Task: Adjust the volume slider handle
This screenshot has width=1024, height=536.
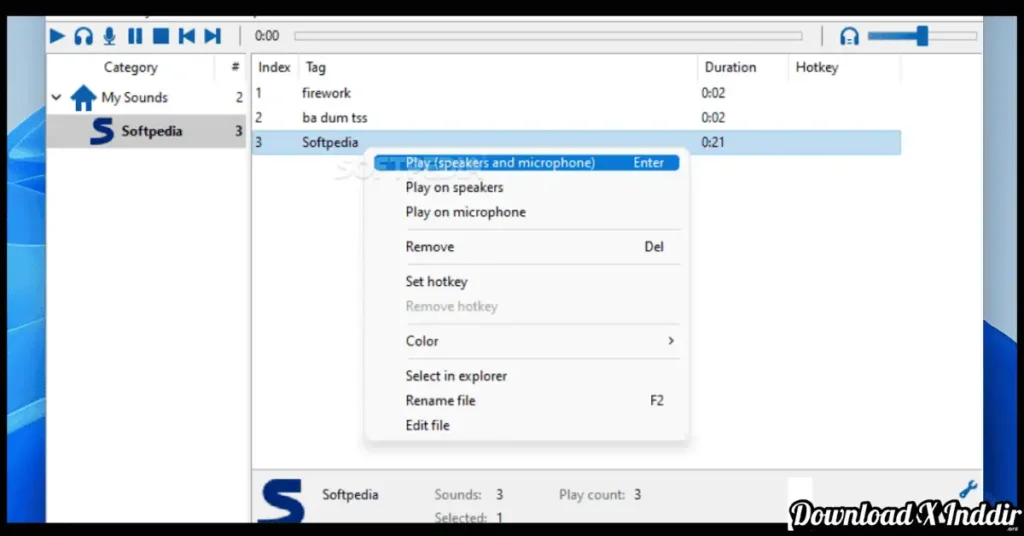Action: (922, 36)
